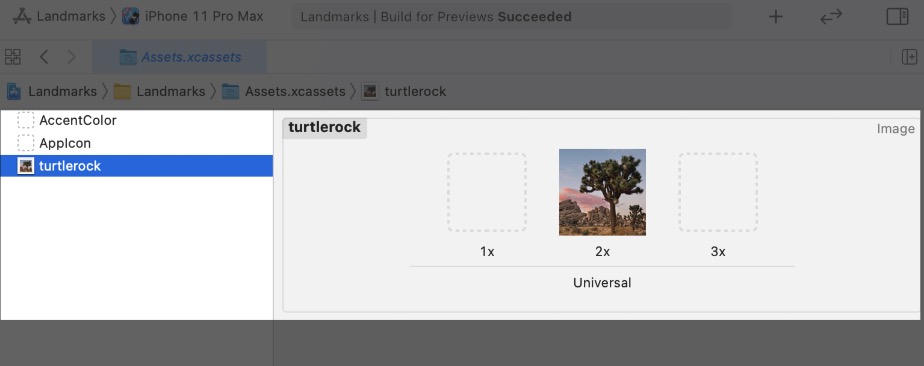Open the Landmarks folder breadcrumb
Image resolution: width=924 pixels, height=366 pixels.
click(x=160, y=91)
